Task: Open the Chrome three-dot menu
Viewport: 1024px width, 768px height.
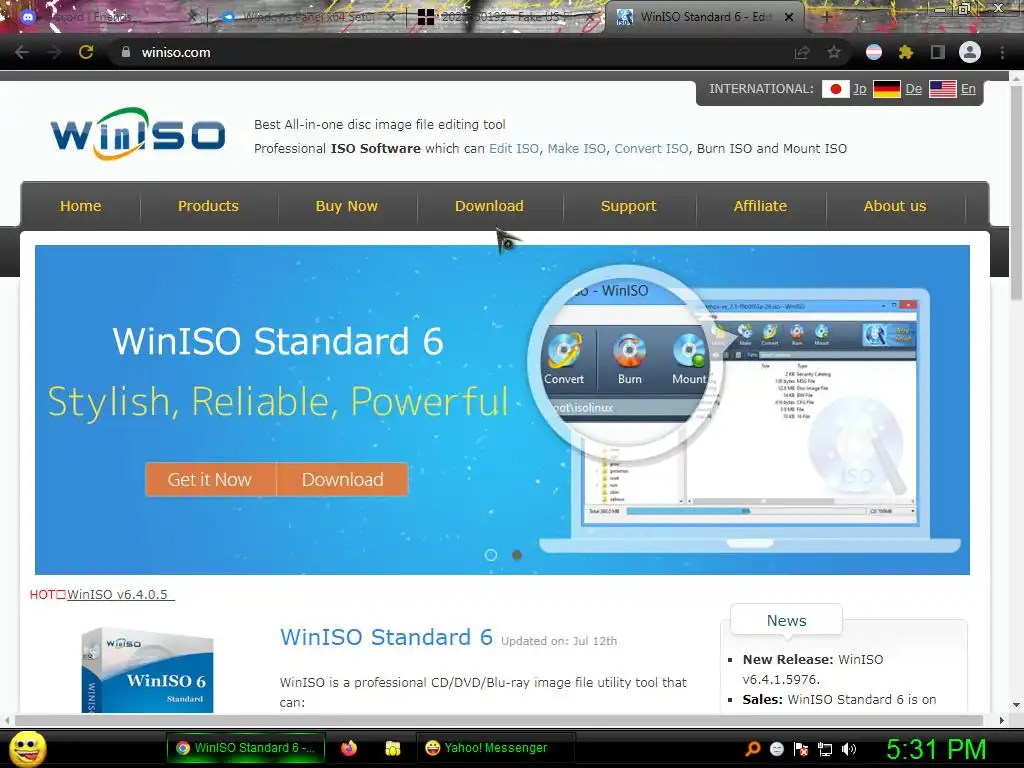Action: (x=1002, y=52)
